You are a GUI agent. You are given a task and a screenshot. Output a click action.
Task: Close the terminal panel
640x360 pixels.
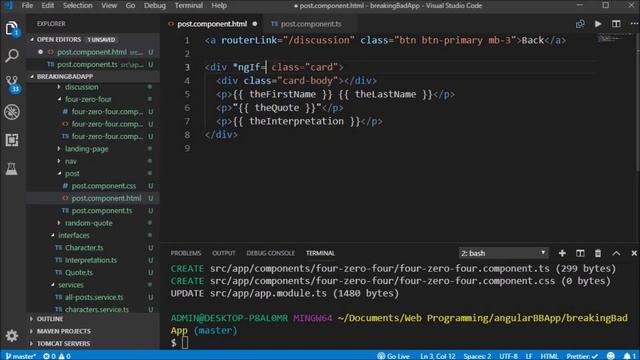tap(634, 253)
